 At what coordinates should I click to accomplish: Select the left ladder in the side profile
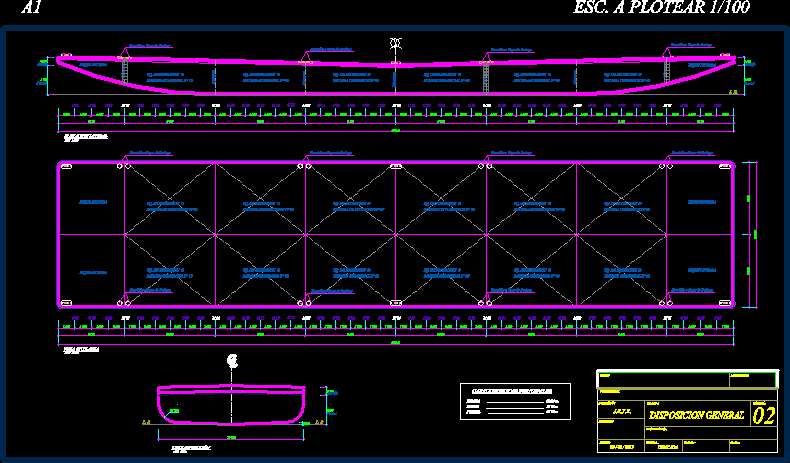[125, 70]
